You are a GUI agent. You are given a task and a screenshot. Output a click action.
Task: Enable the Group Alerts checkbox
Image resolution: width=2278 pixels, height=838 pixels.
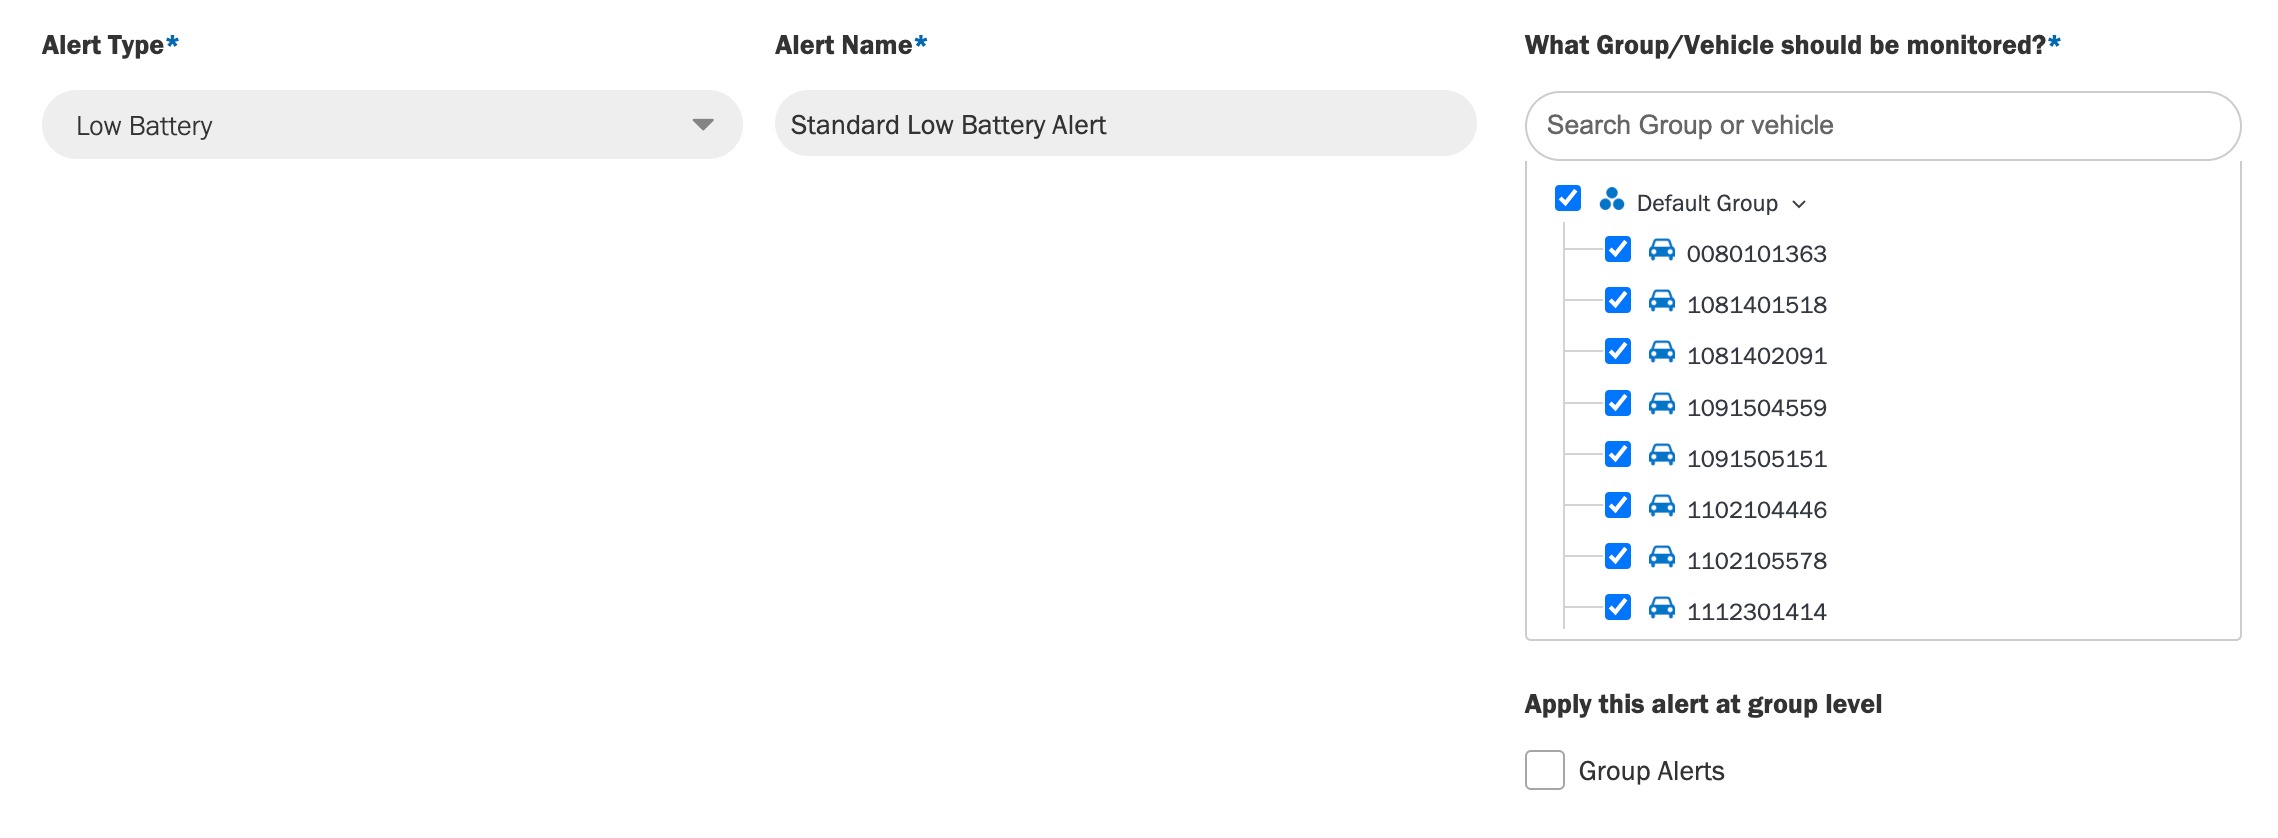click(x=1544, y=770)
